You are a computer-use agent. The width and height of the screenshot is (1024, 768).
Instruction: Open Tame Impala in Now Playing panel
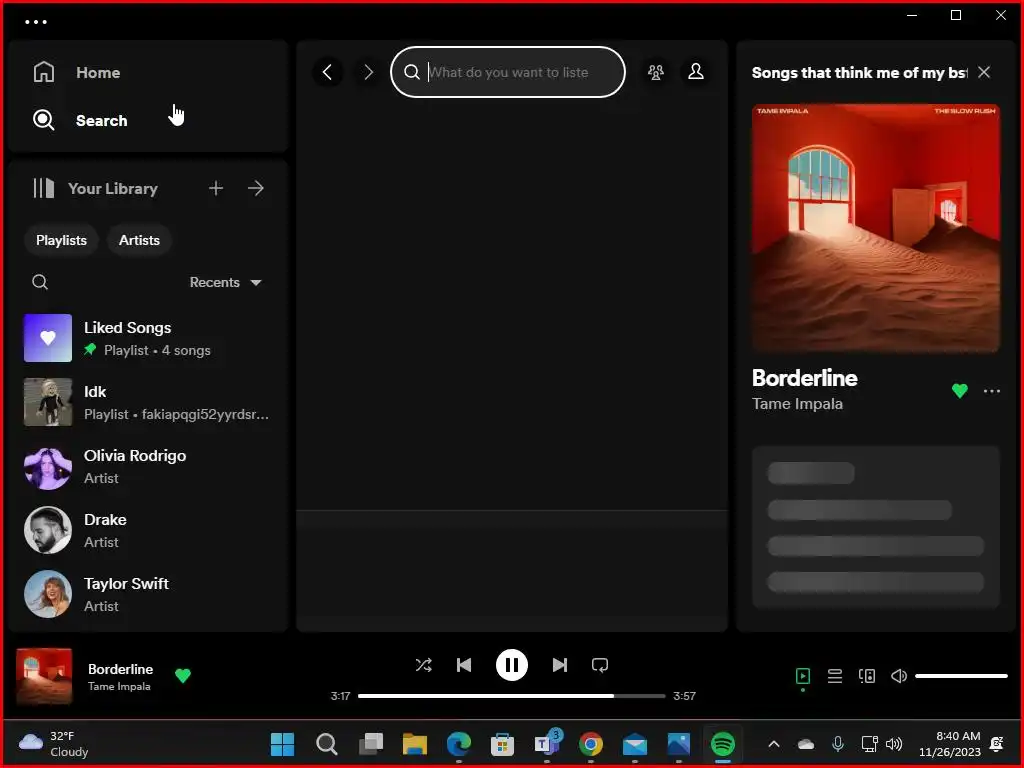[797, 404]
